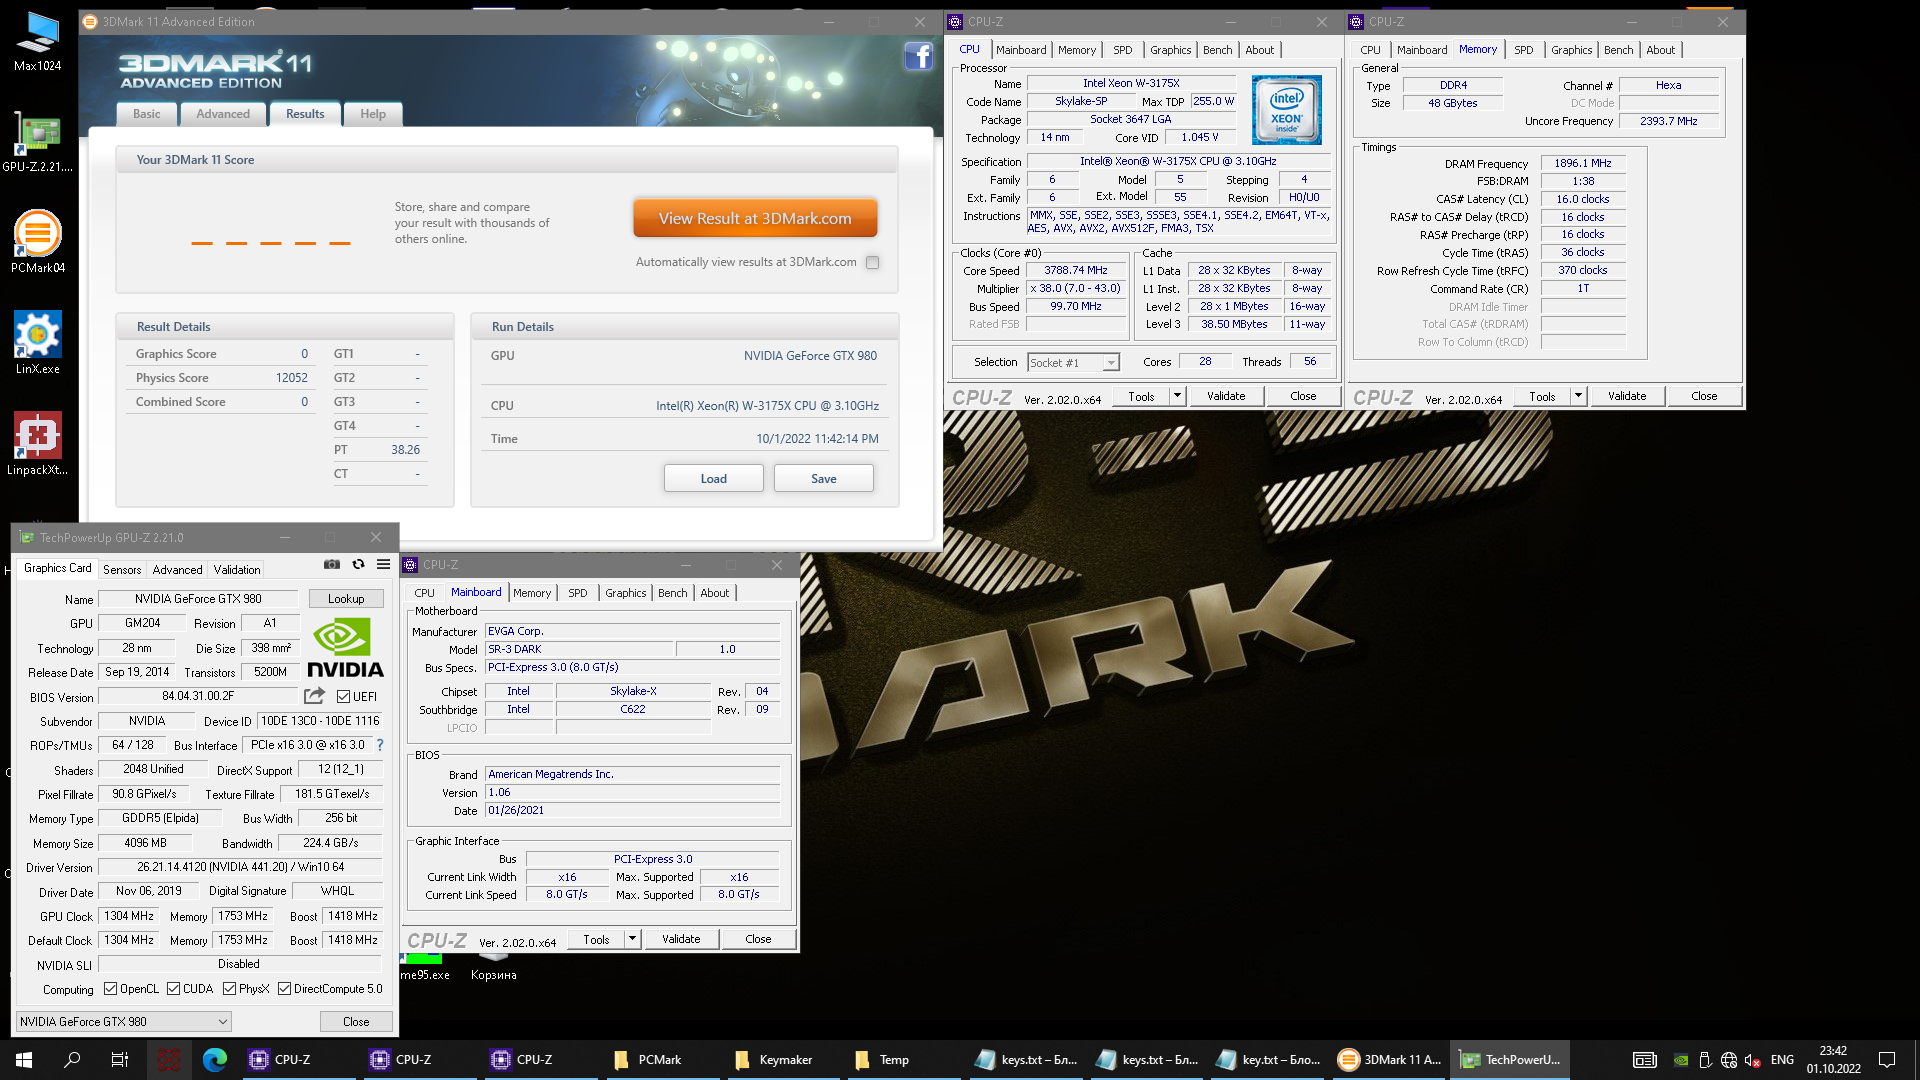Toggle the CUDA checkbox
This screenshot has height=1080, width=1920.
point(173,989)
